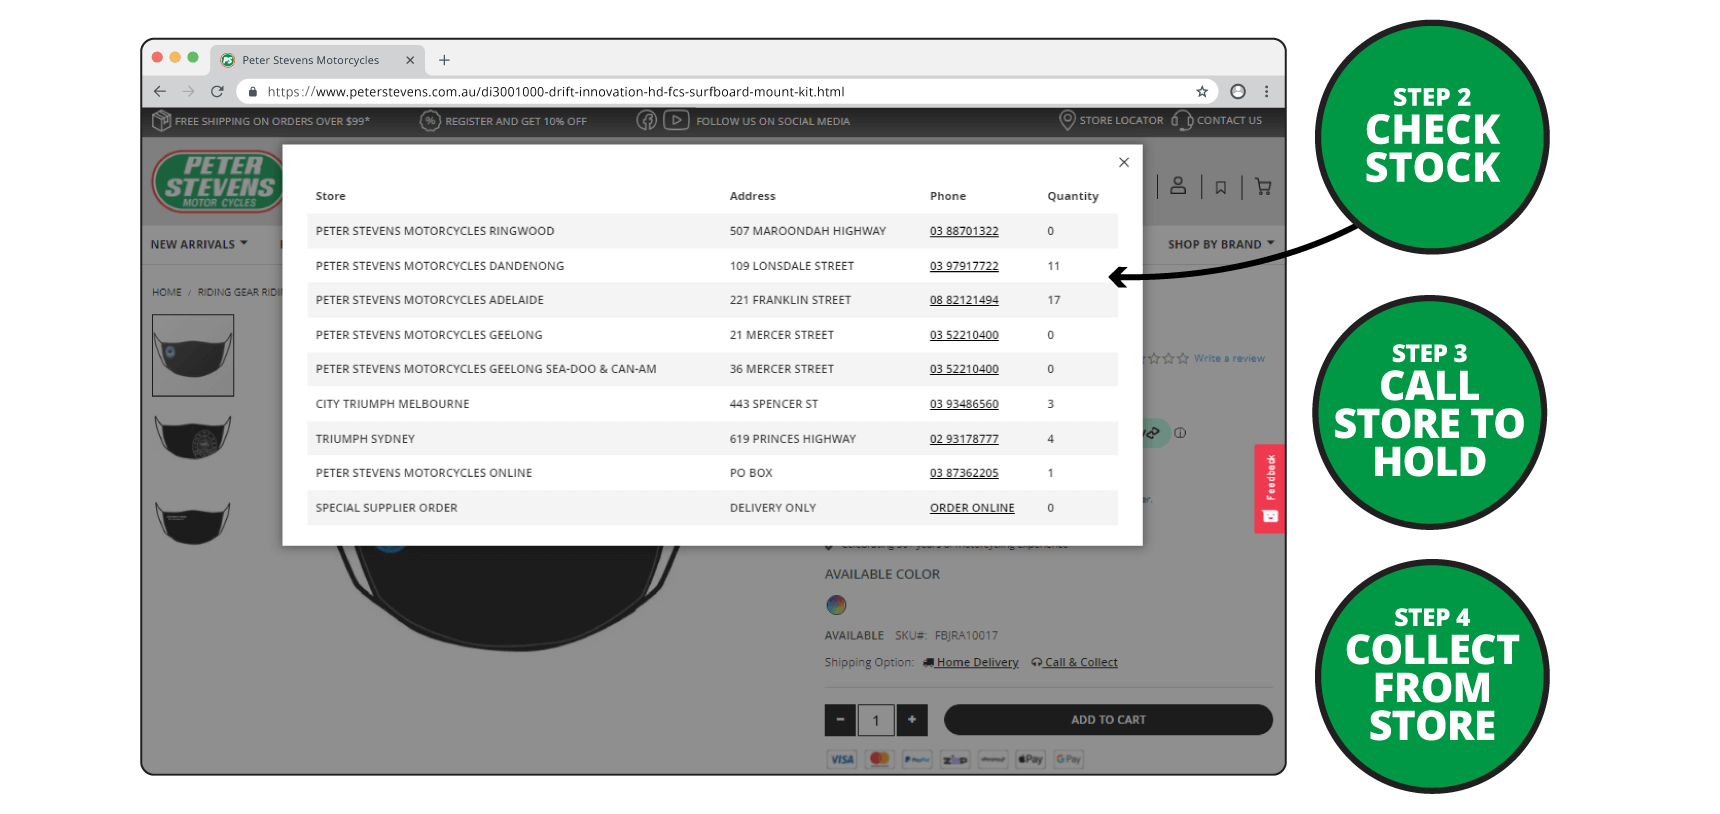
Task: Click Visa payment icon
Action: click(x=842, y=759)
